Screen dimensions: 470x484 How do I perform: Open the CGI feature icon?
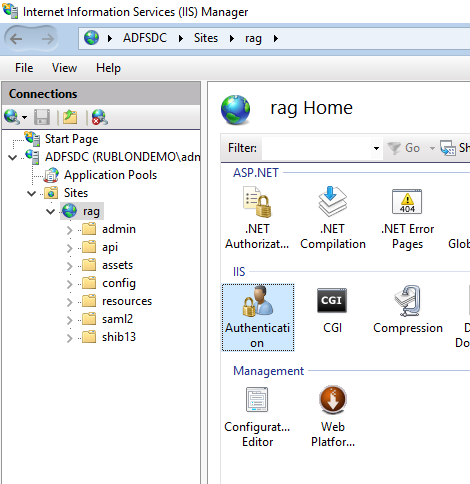click(332, 309)
